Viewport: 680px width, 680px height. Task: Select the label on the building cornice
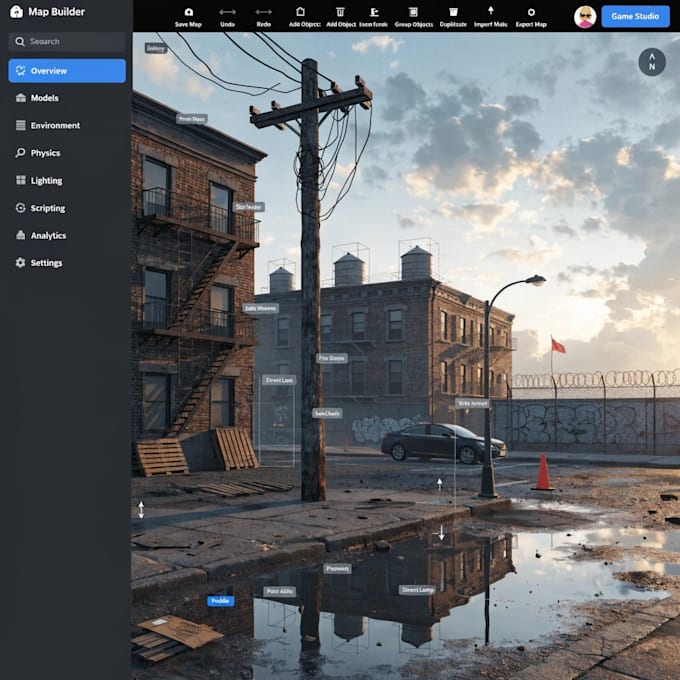191,119
